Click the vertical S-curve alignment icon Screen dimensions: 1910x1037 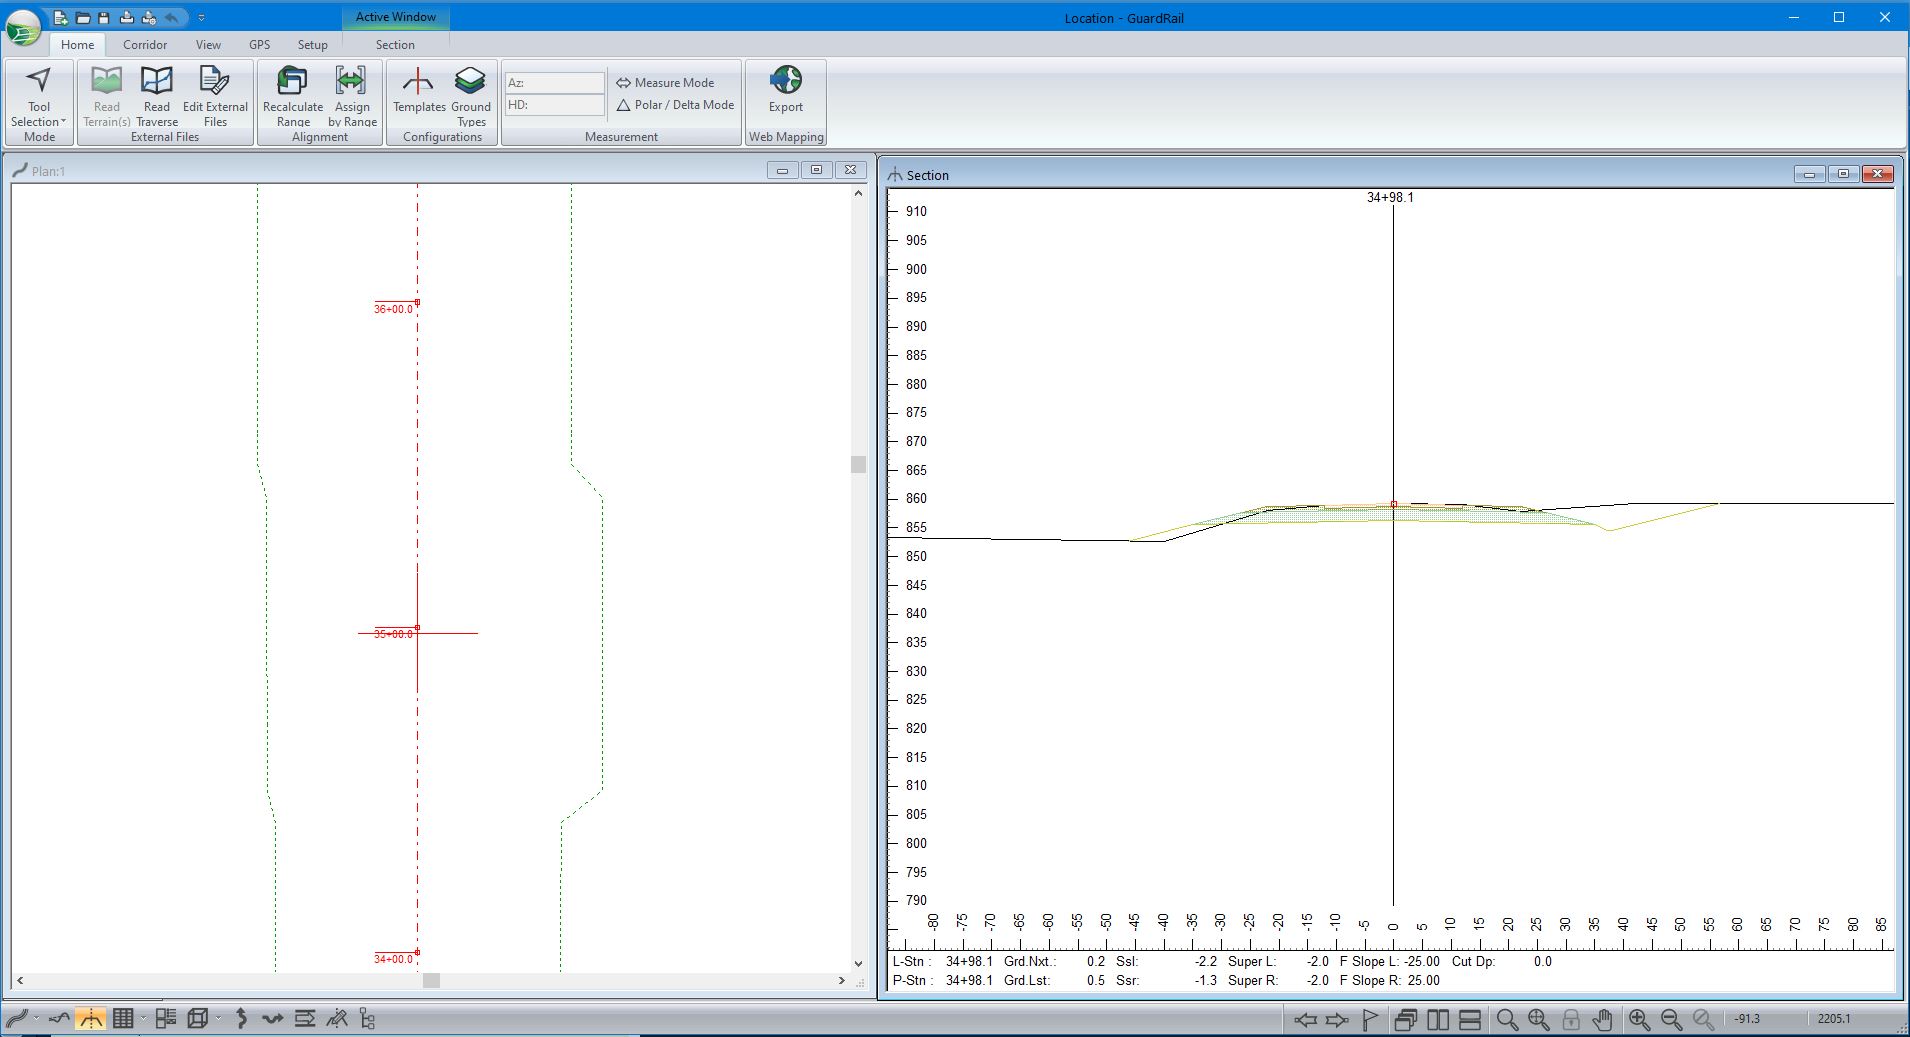pyautogui.click(x=241, y=1019)
